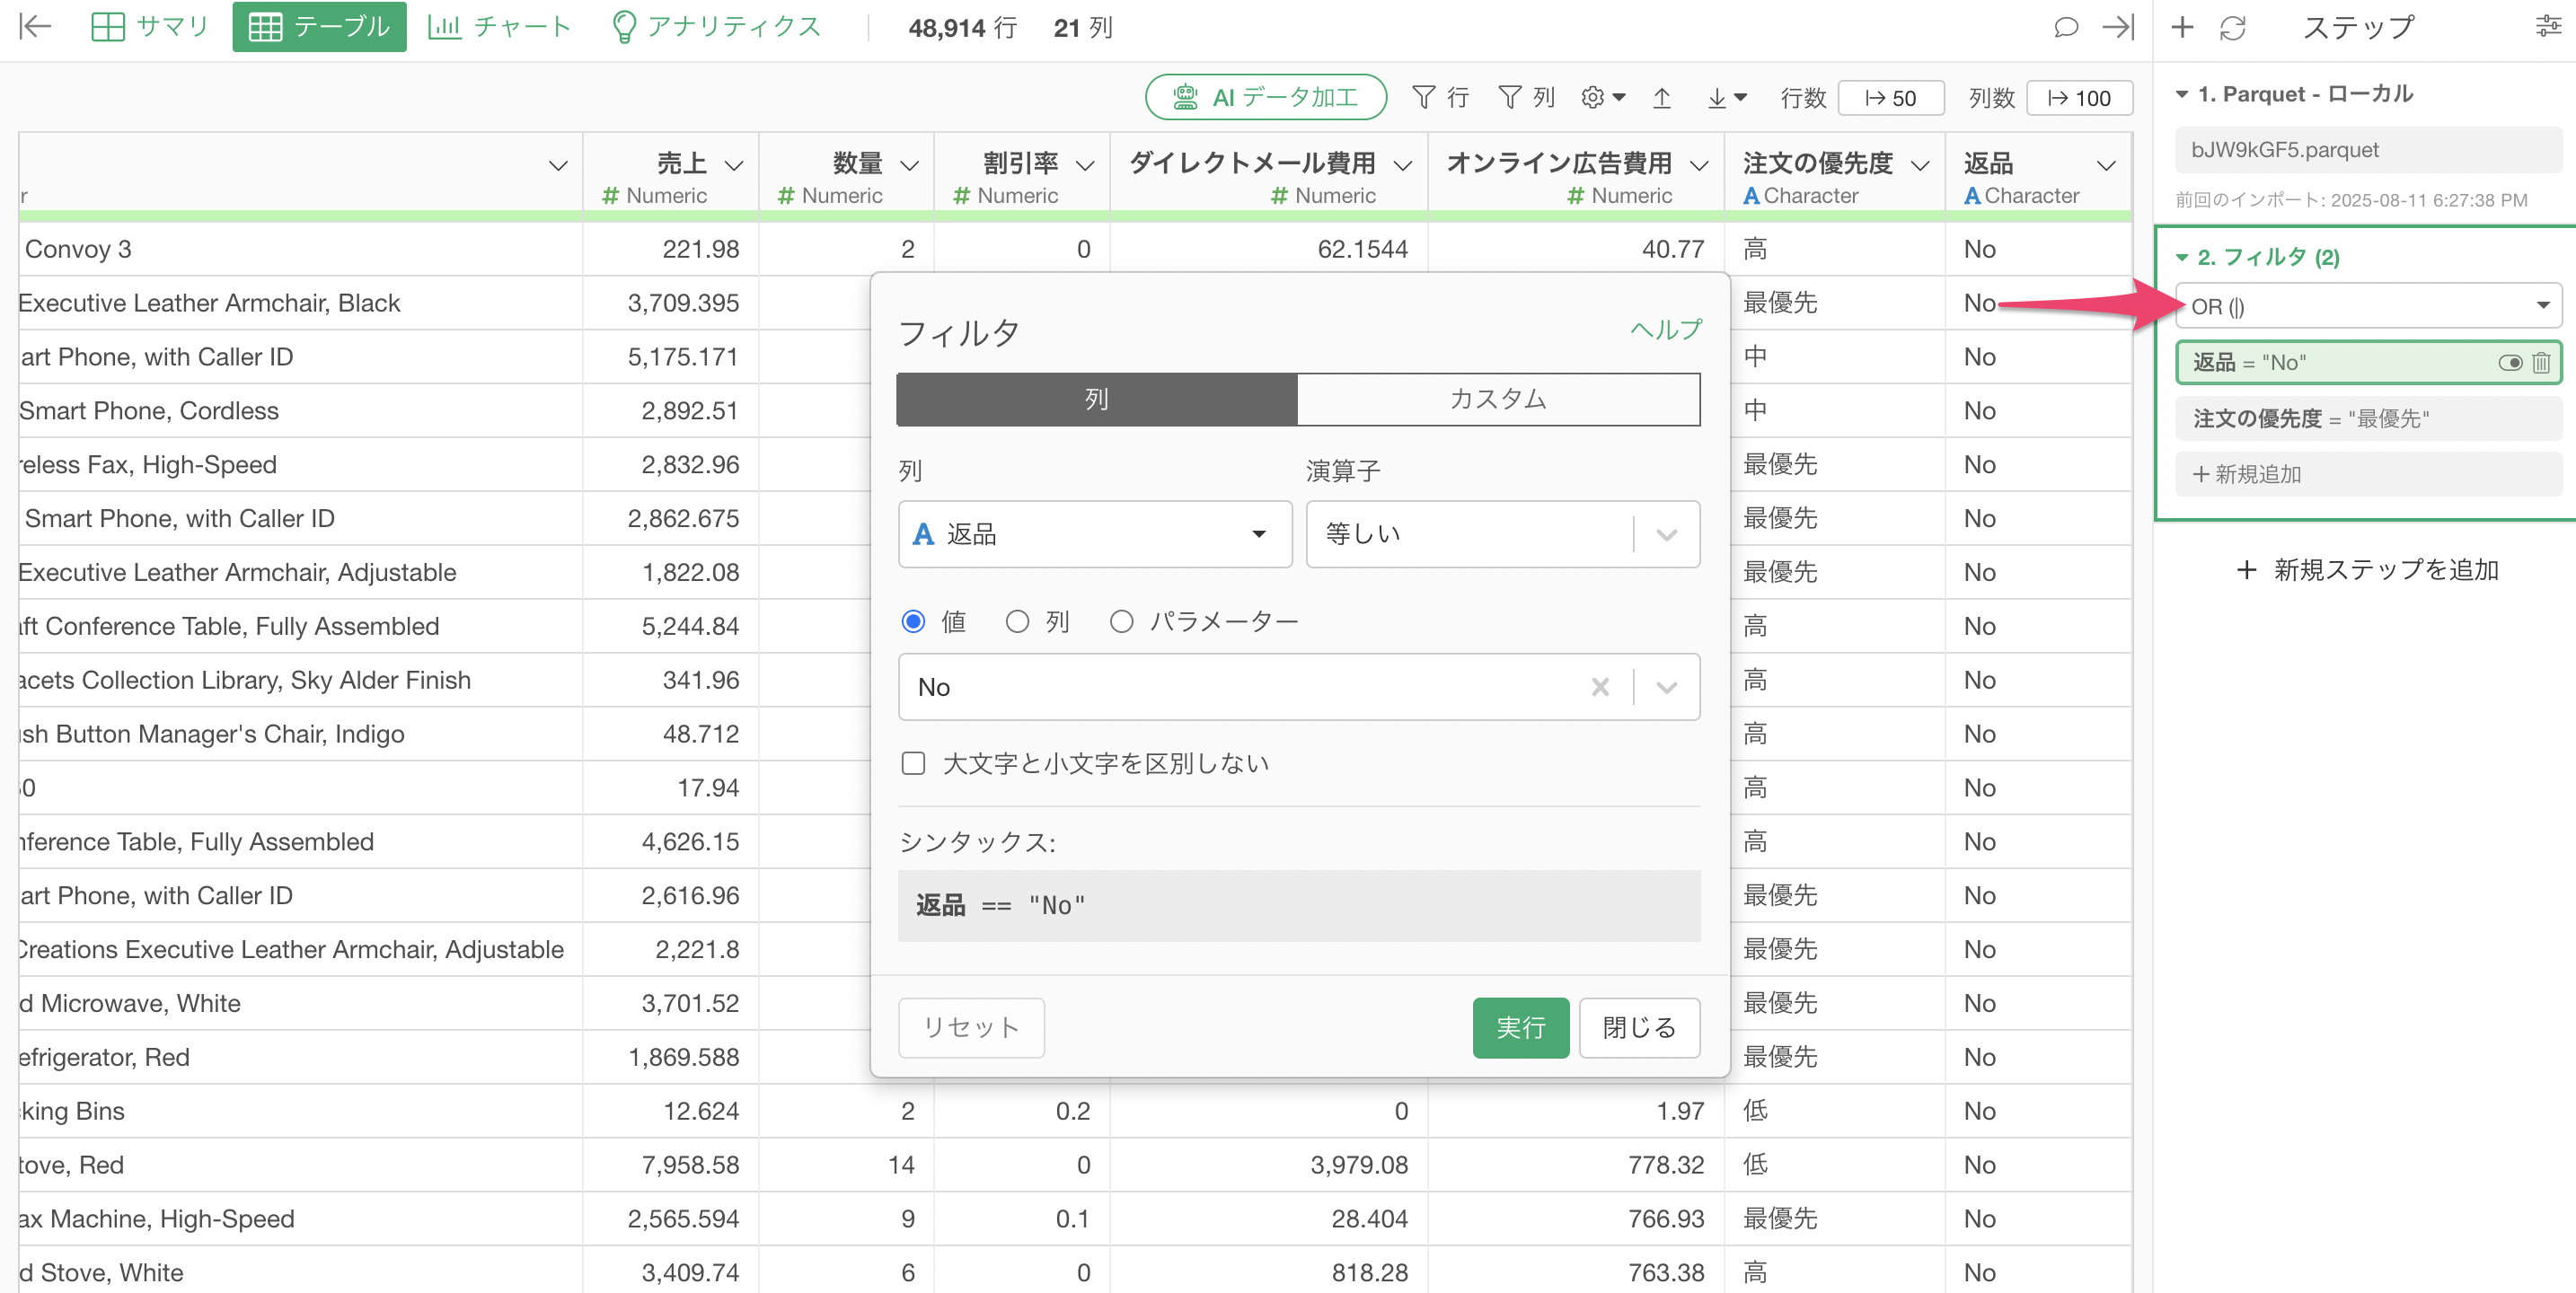The image size is (2576, 1293).
Task: Edit the 列数 value 100 field
Action: pos(2078,98)
